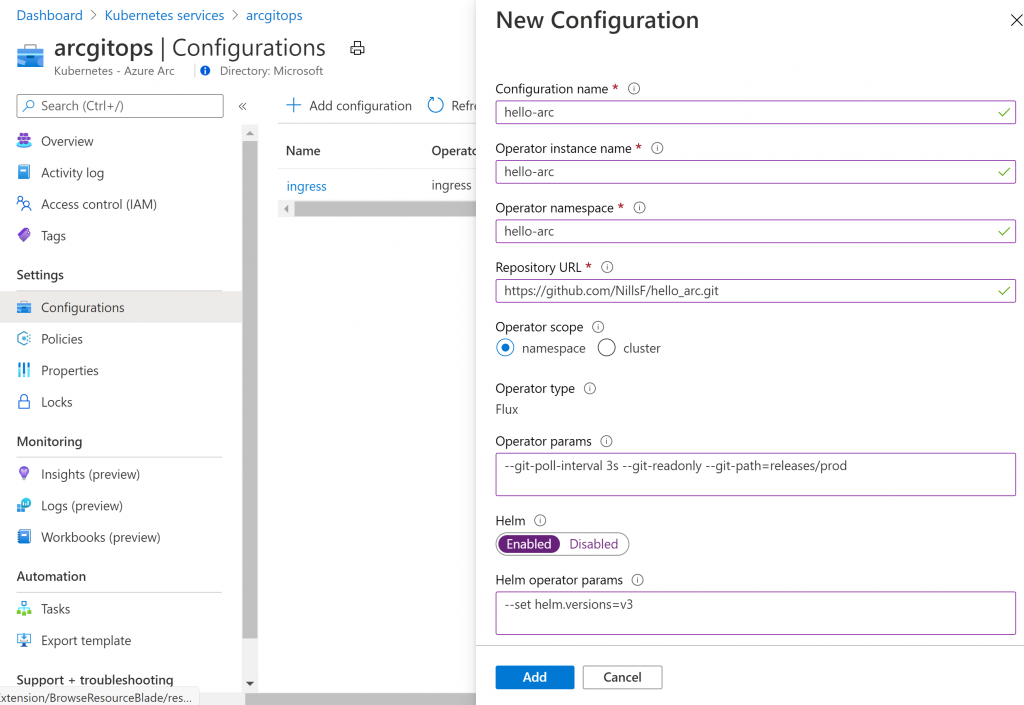The image size is (1024, 705).
Task: Click the Configuration name input field
Action: (x=756, y=112)
